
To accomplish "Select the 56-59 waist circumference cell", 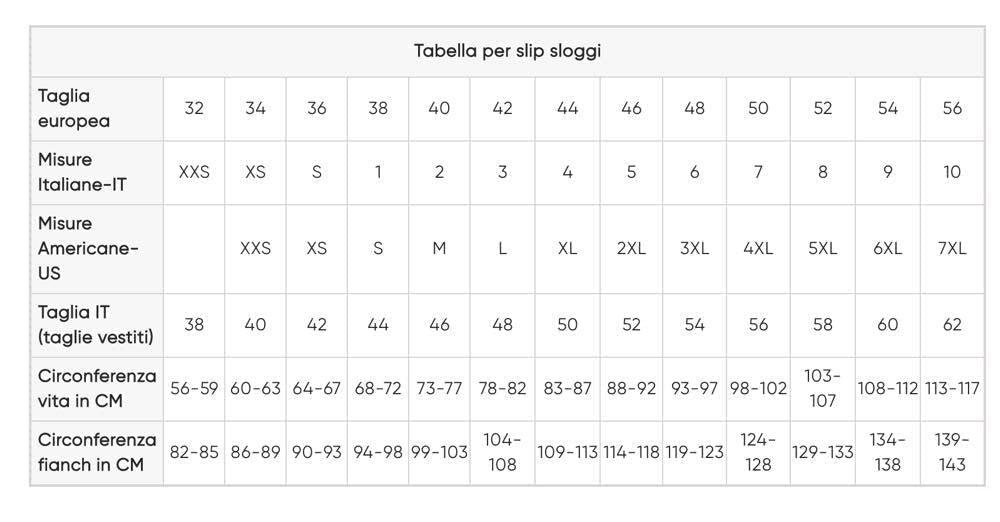I will click(x=194, y=388).
